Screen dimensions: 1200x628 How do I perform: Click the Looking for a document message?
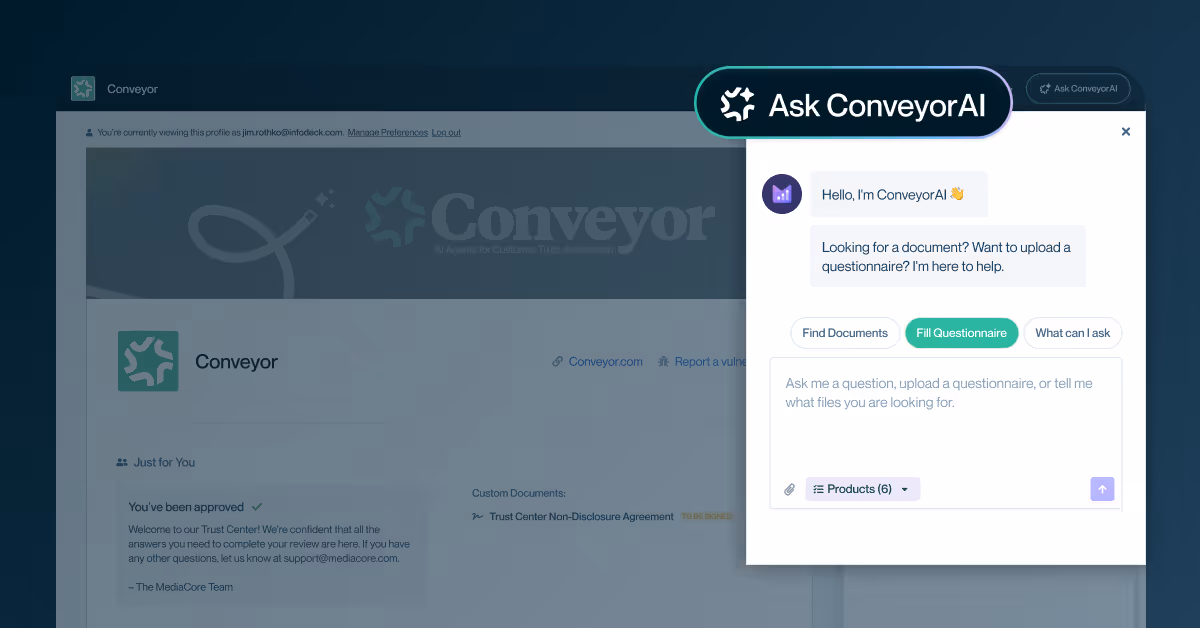[x=947, y=257]
